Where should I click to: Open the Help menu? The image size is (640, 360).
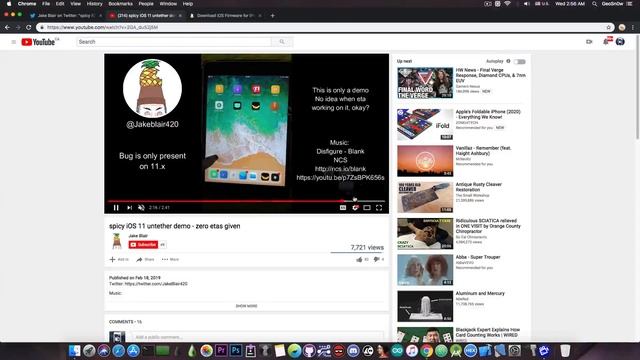tap(188, 4)
